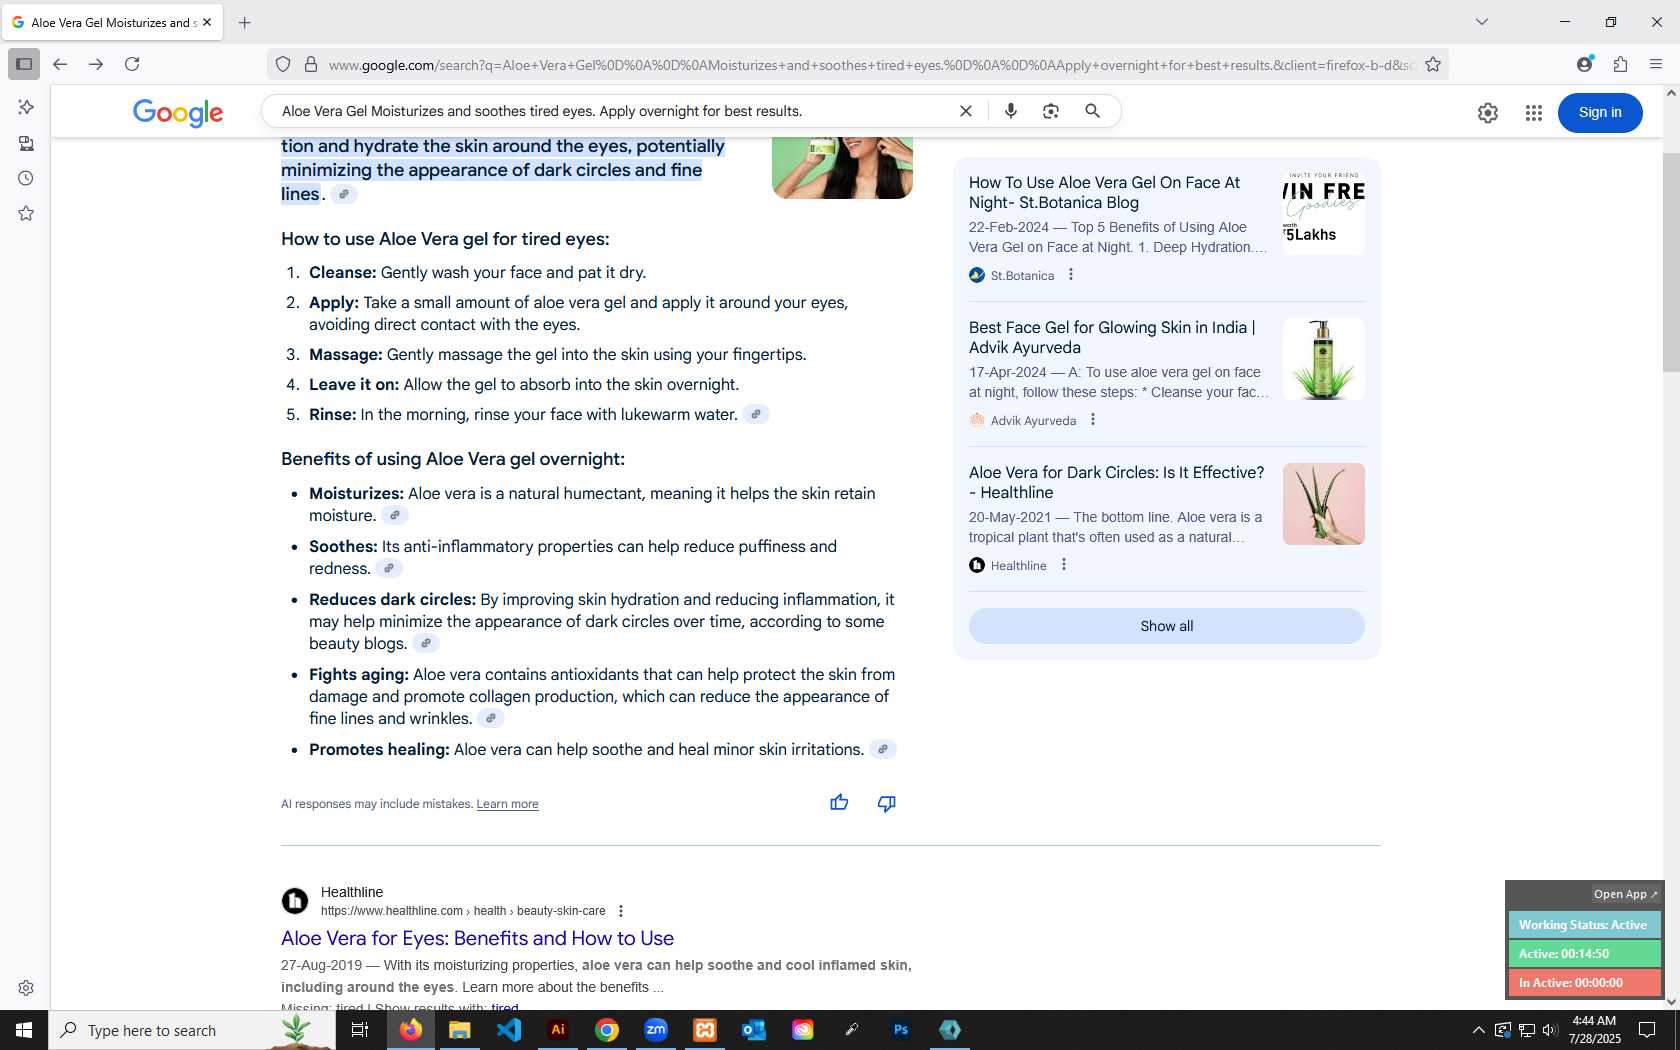List all tabs dropdown arrow
Image resolution: width=1680 pixels, height=1050 pixels.
pos(1482,22)
